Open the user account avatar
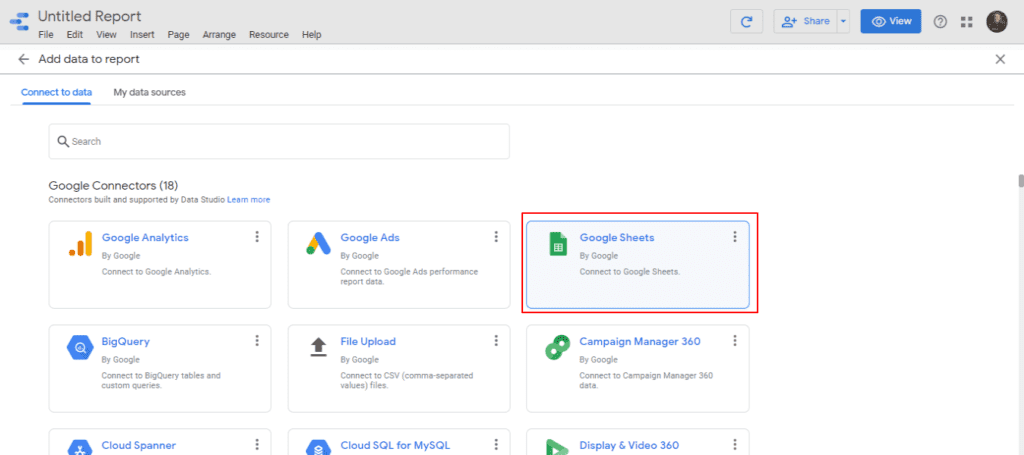The height and width of the screenshot is (455, 1024). 997,21
